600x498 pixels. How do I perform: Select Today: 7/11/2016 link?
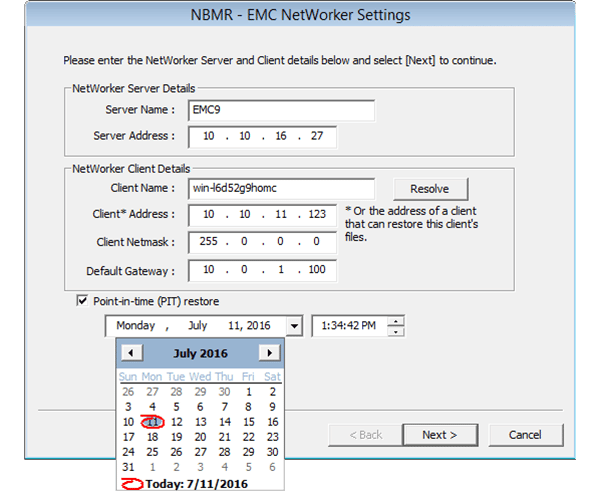196,484
